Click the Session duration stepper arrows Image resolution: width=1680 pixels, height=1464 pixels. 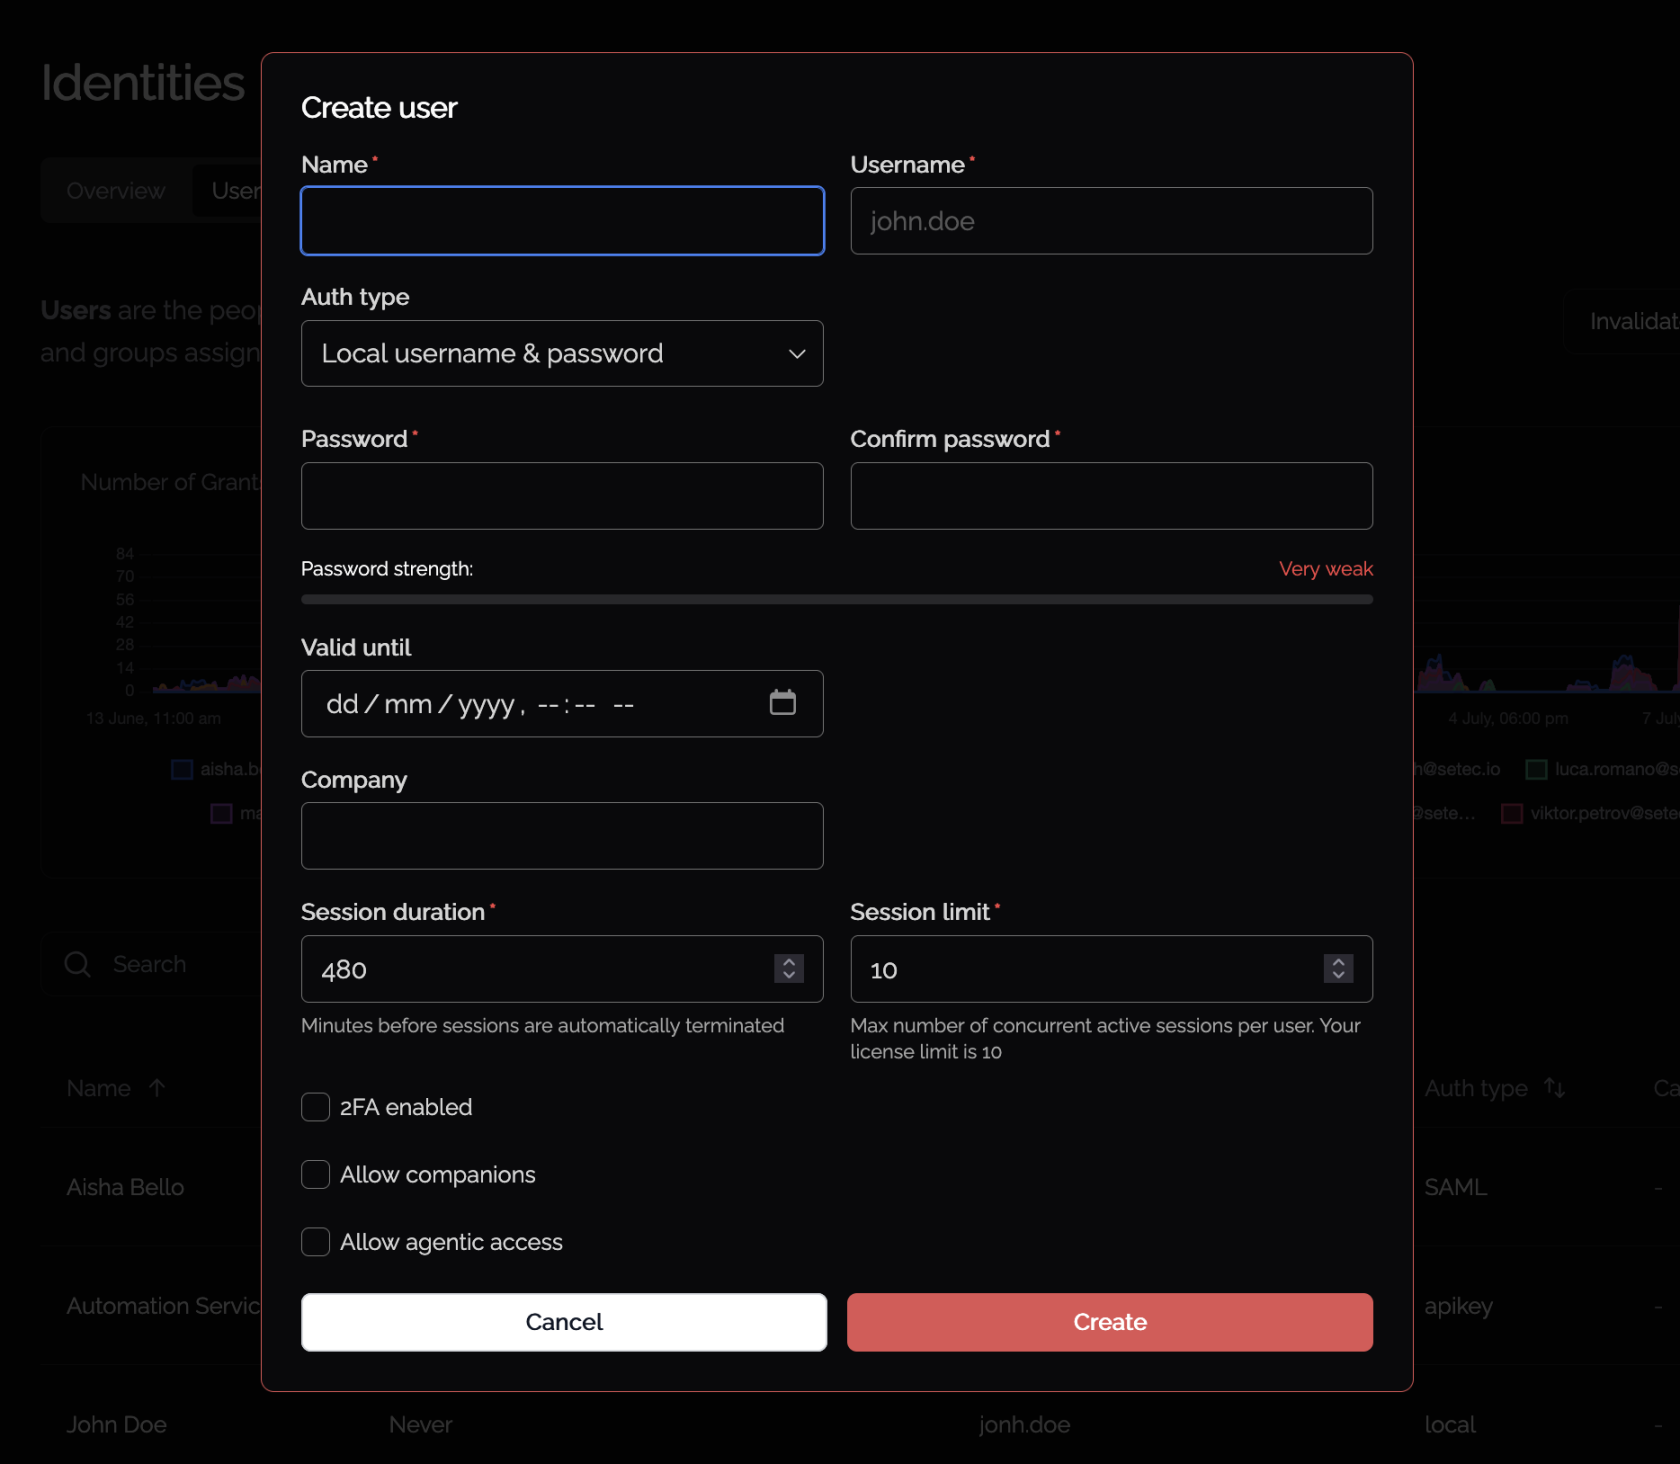pyautogui.click(x=789, y=968)
